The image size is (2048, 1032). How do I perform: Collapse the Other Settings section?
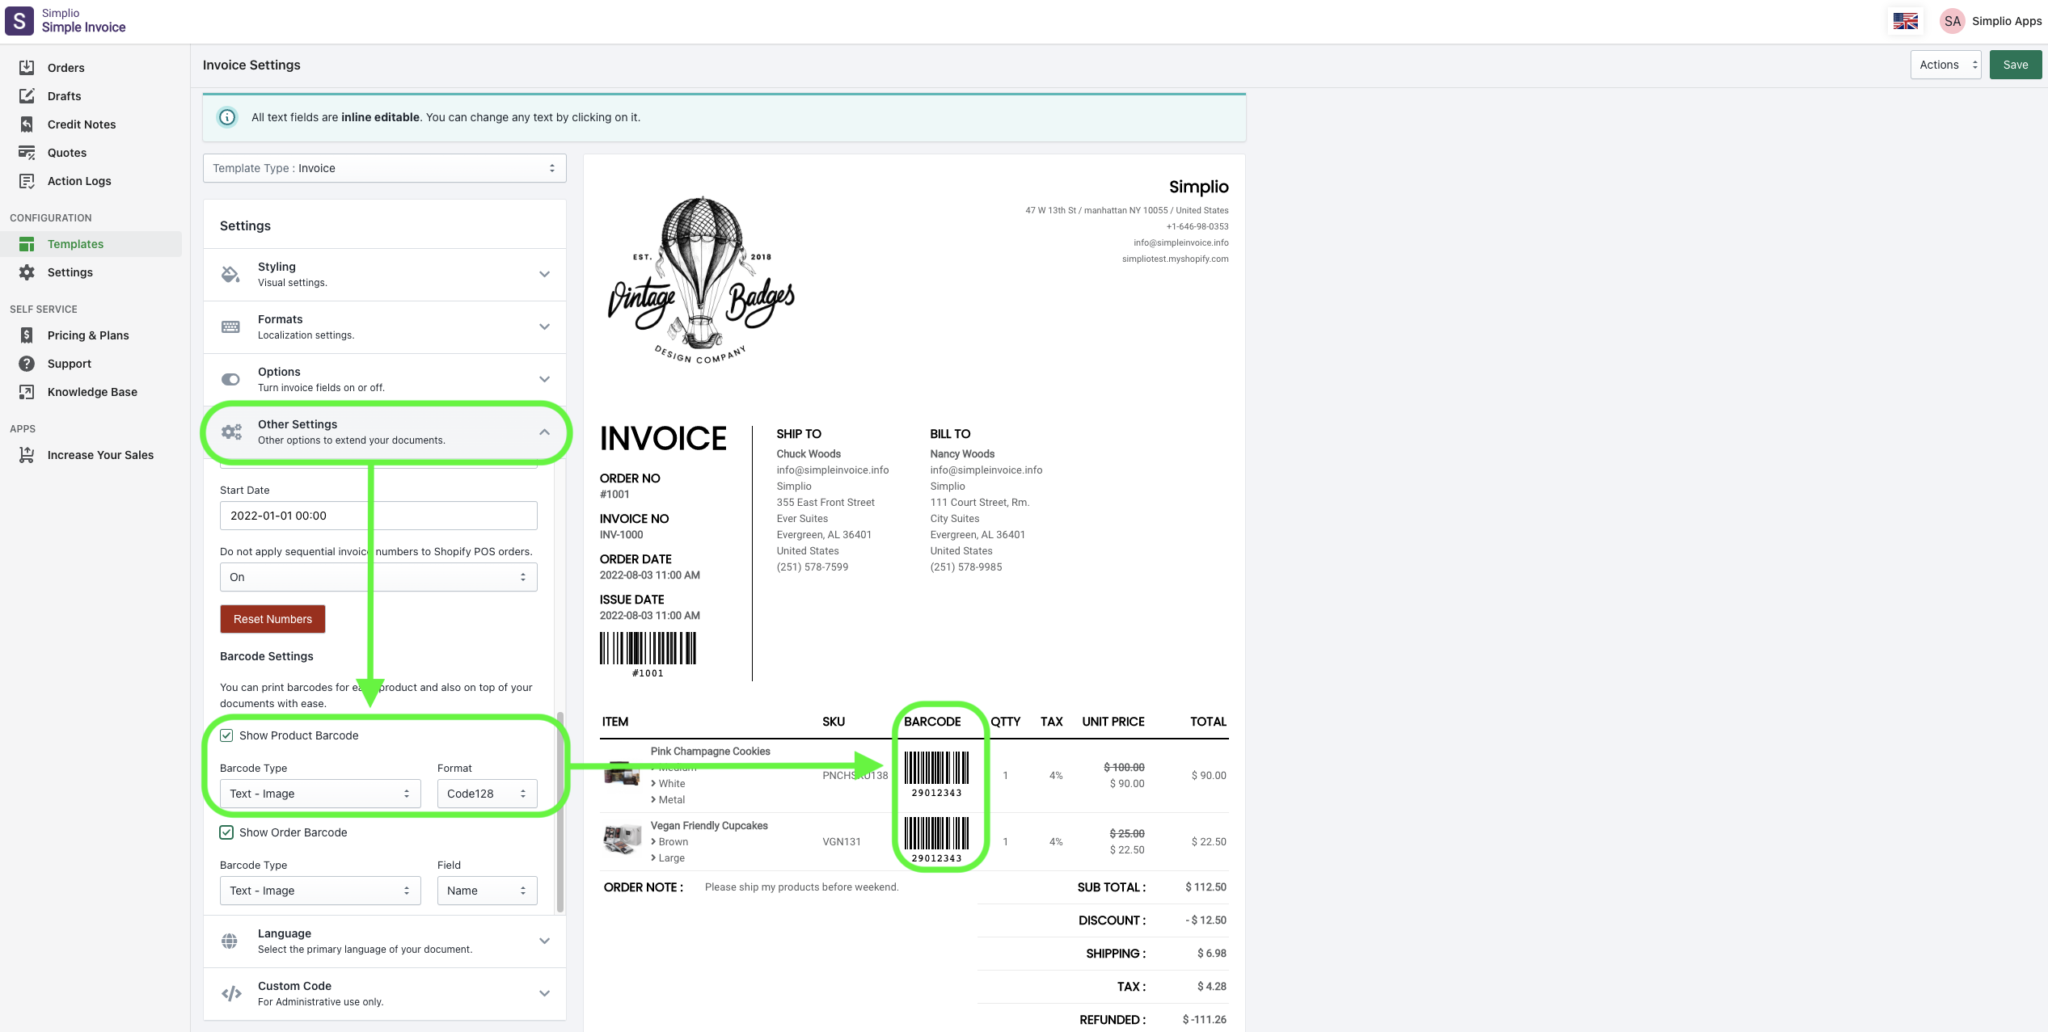544,432
